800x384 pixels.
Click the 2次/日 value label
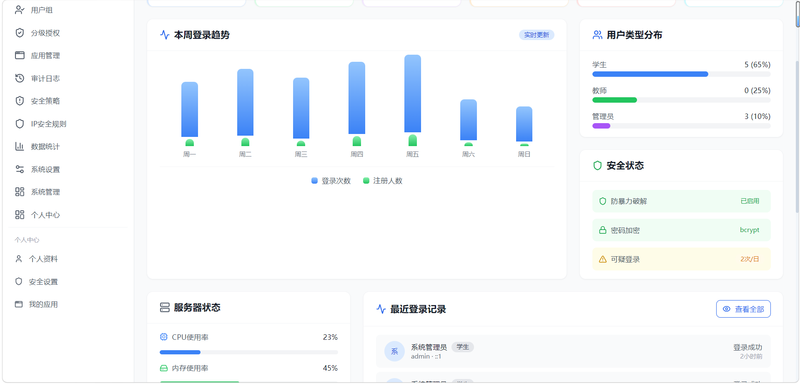(749, 259)
